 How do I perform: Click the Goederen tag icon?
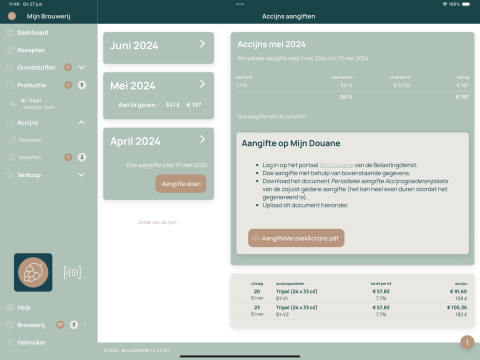12,140
